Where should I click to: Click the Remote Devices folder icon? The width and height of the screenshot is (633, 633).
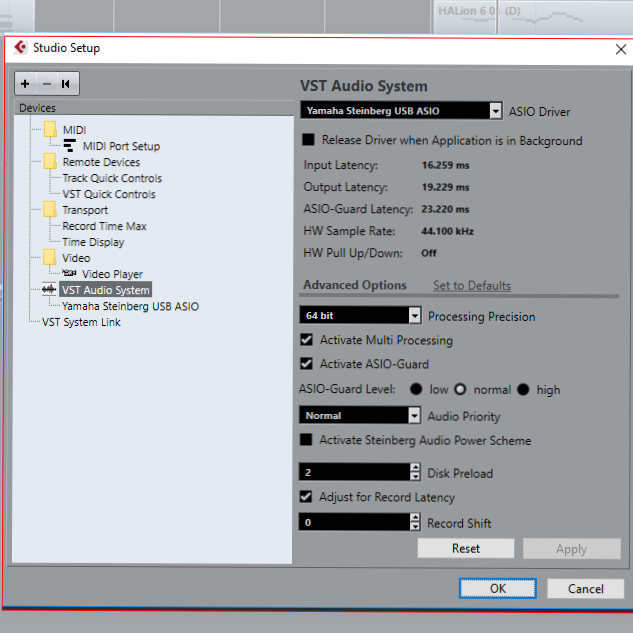(x=50, y=161)
